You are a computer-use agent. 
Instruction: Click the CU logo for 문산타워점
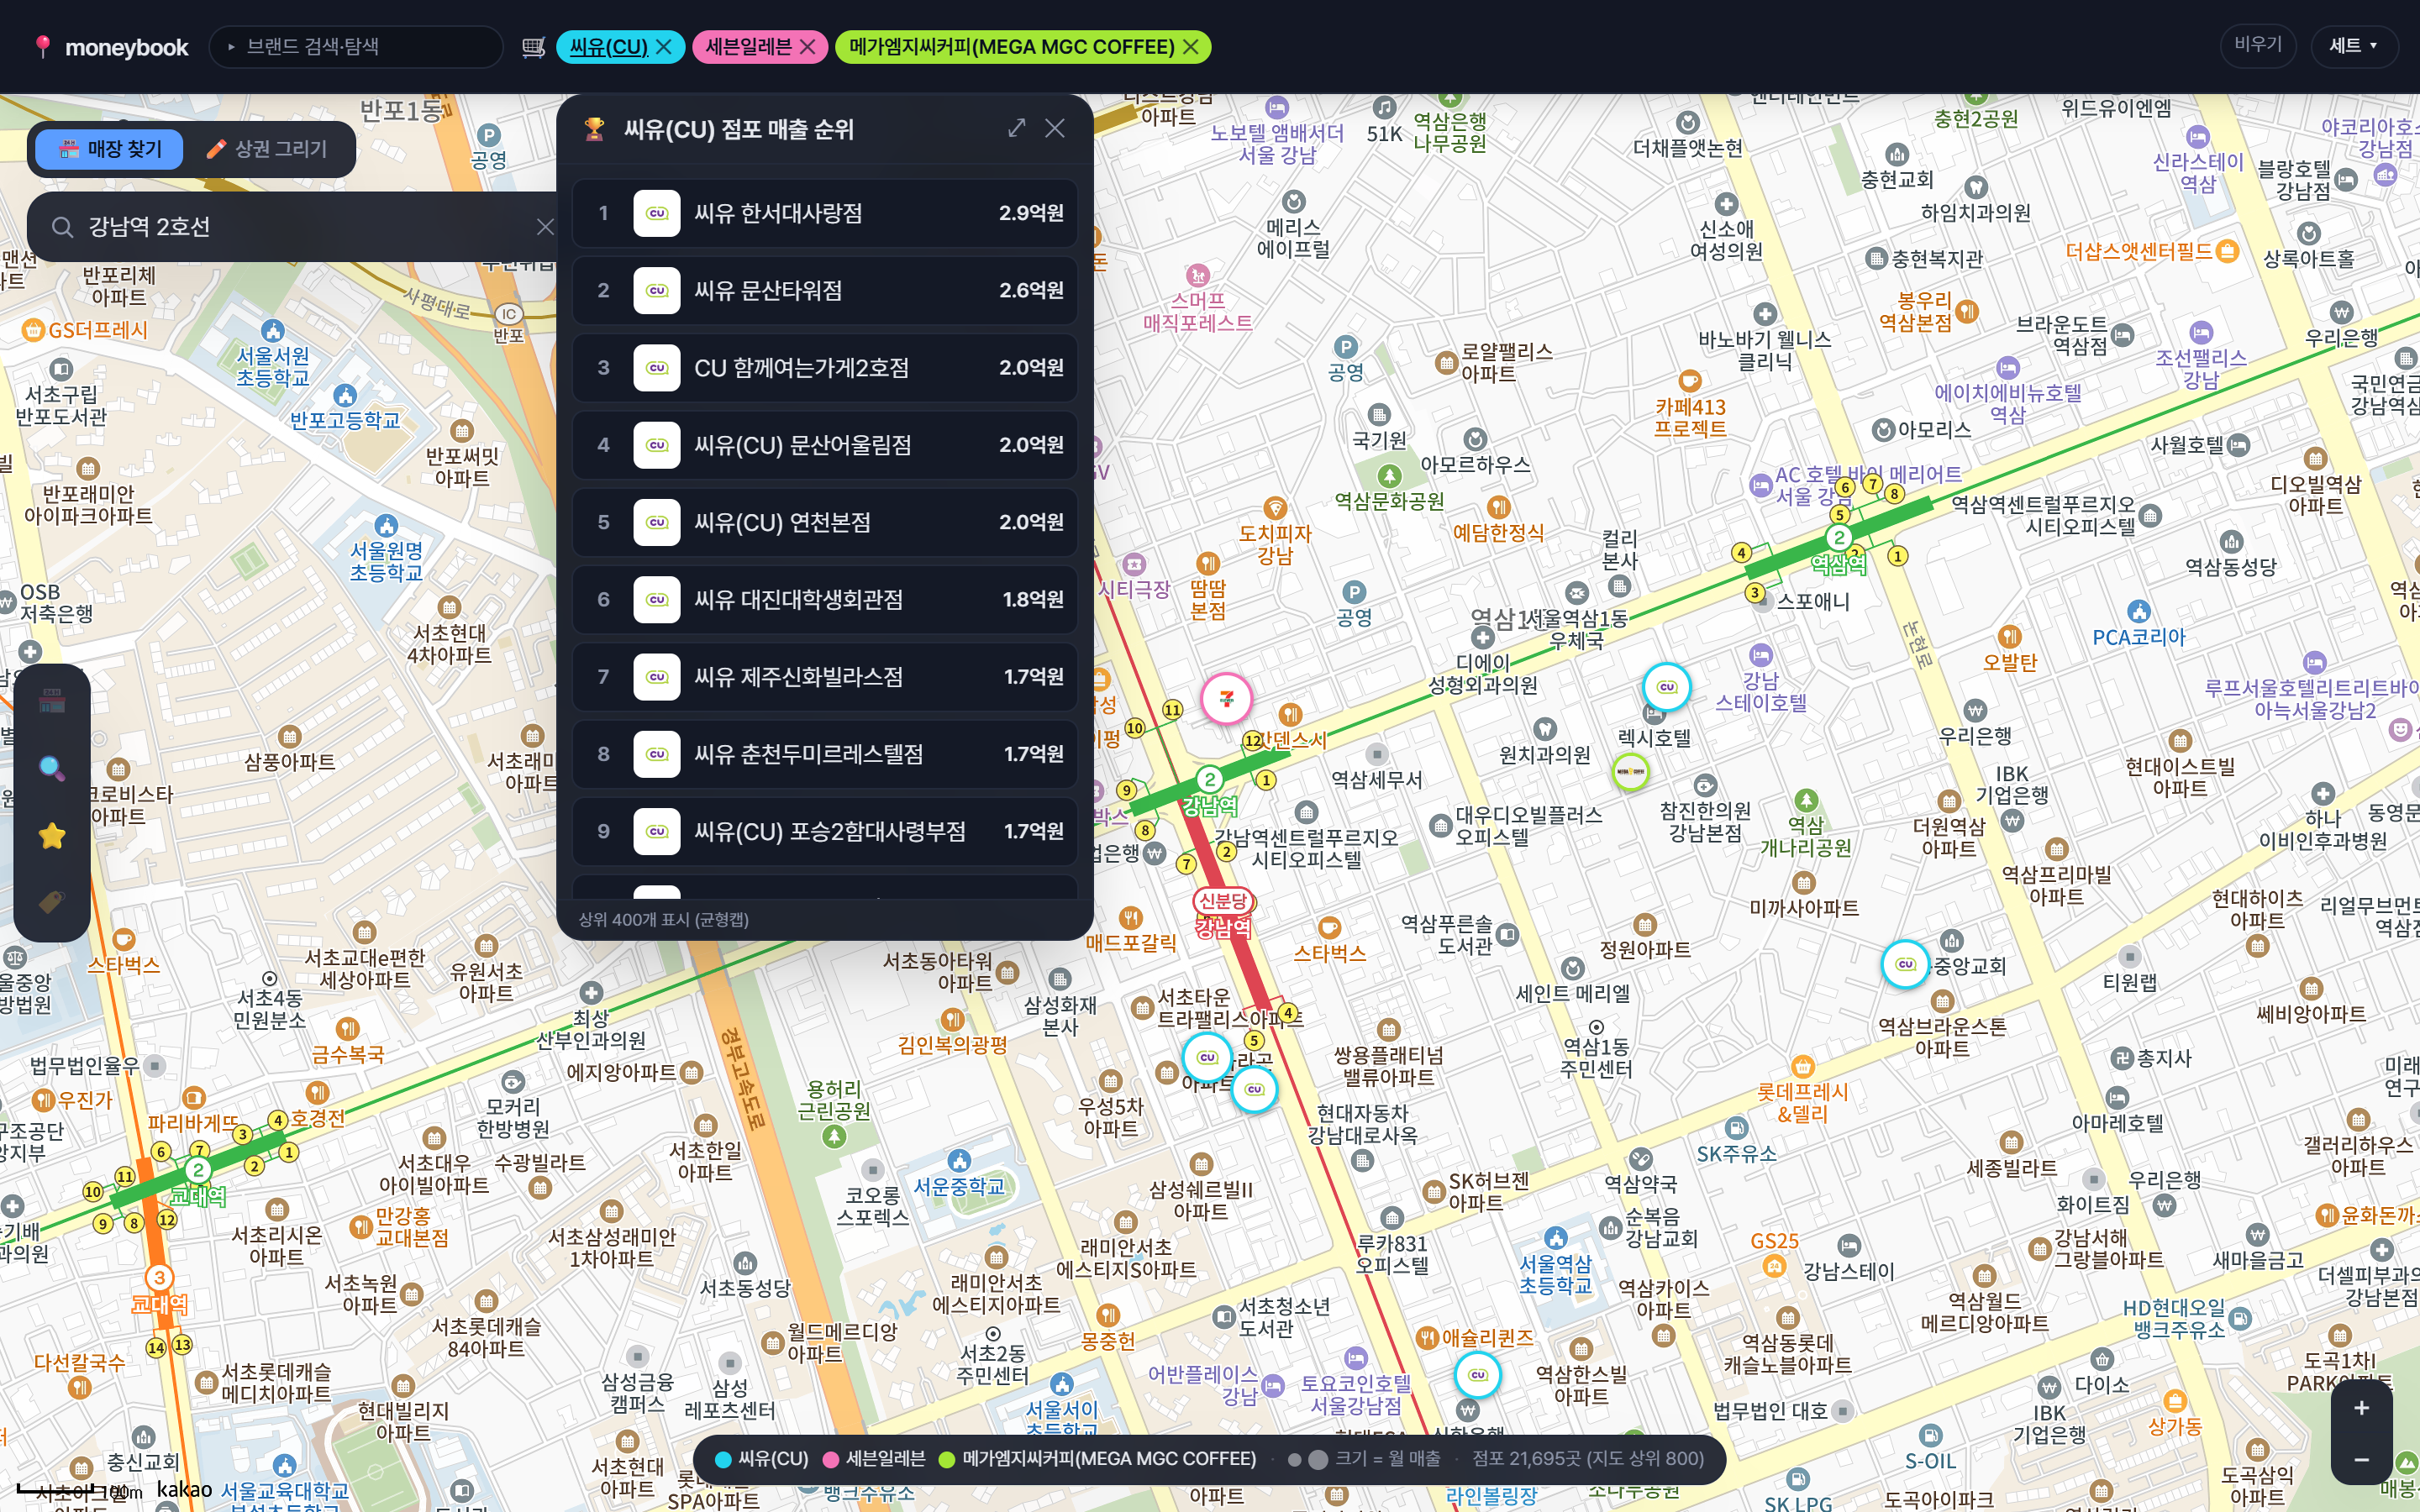click(657, 290)
